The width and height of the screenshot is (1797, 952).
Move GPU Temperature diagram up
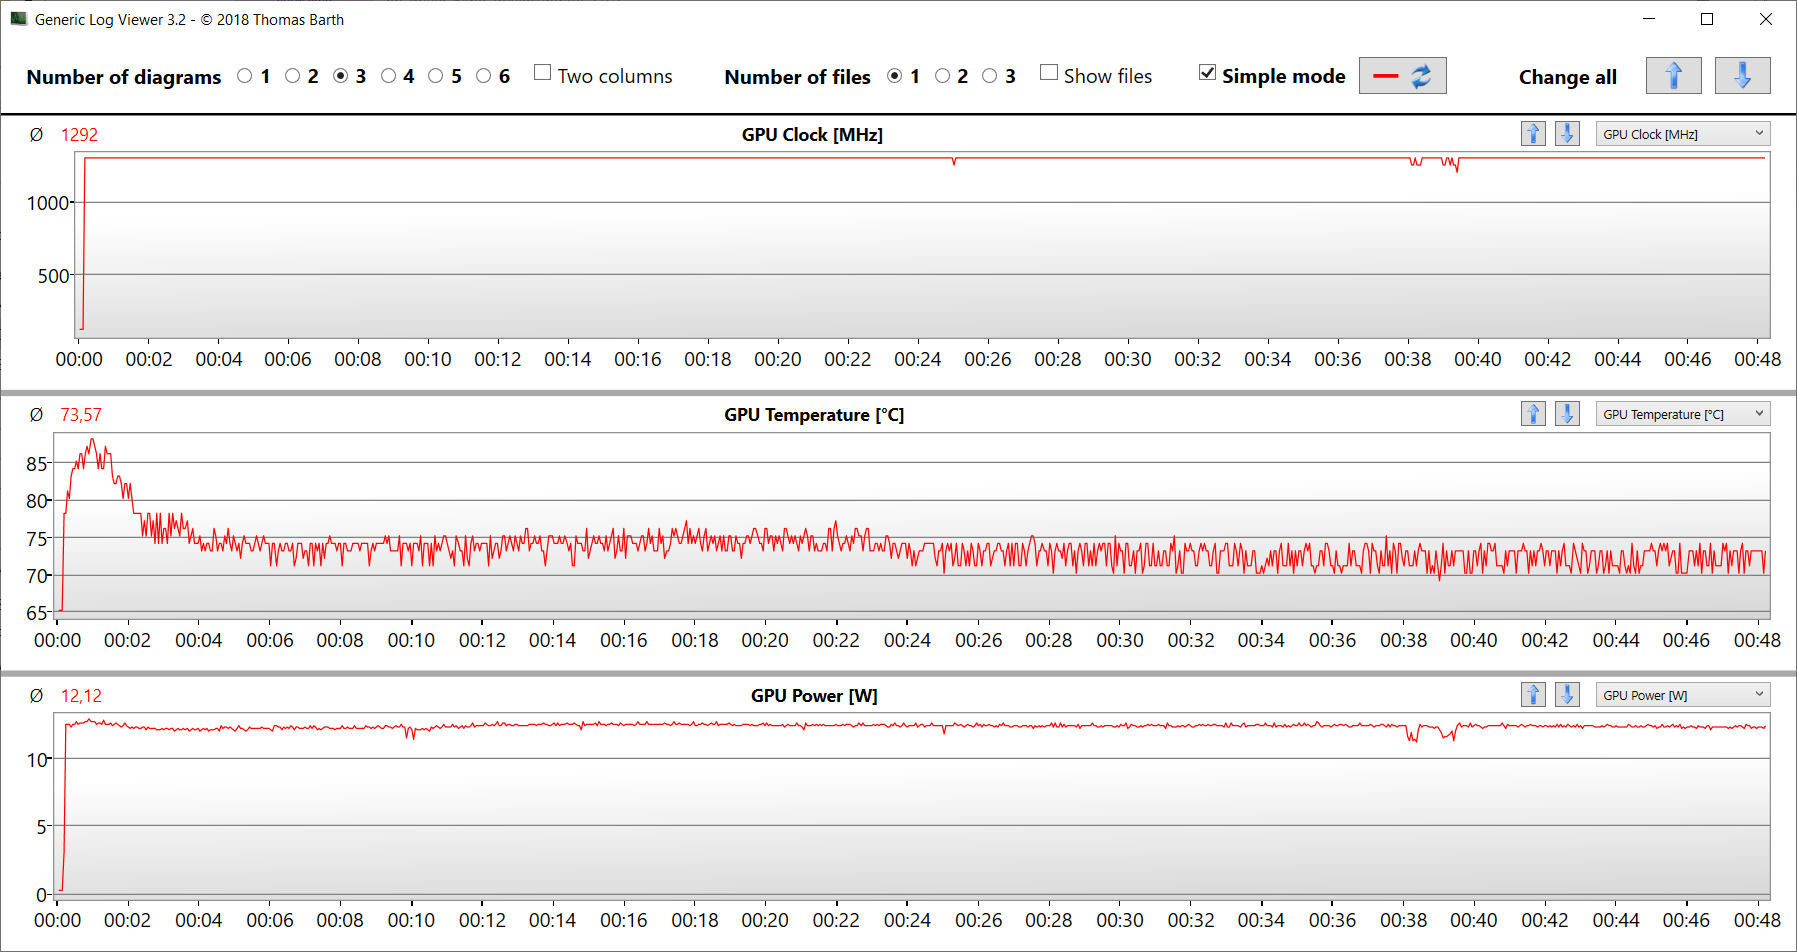click(1533, 414)
